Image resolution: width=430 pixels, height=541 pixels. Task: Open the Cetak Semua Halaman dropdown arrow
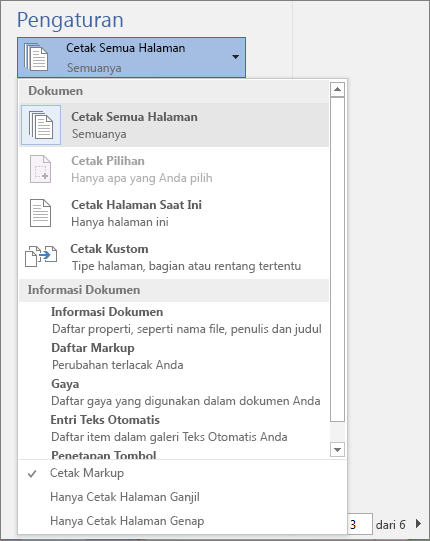[235, 57]
